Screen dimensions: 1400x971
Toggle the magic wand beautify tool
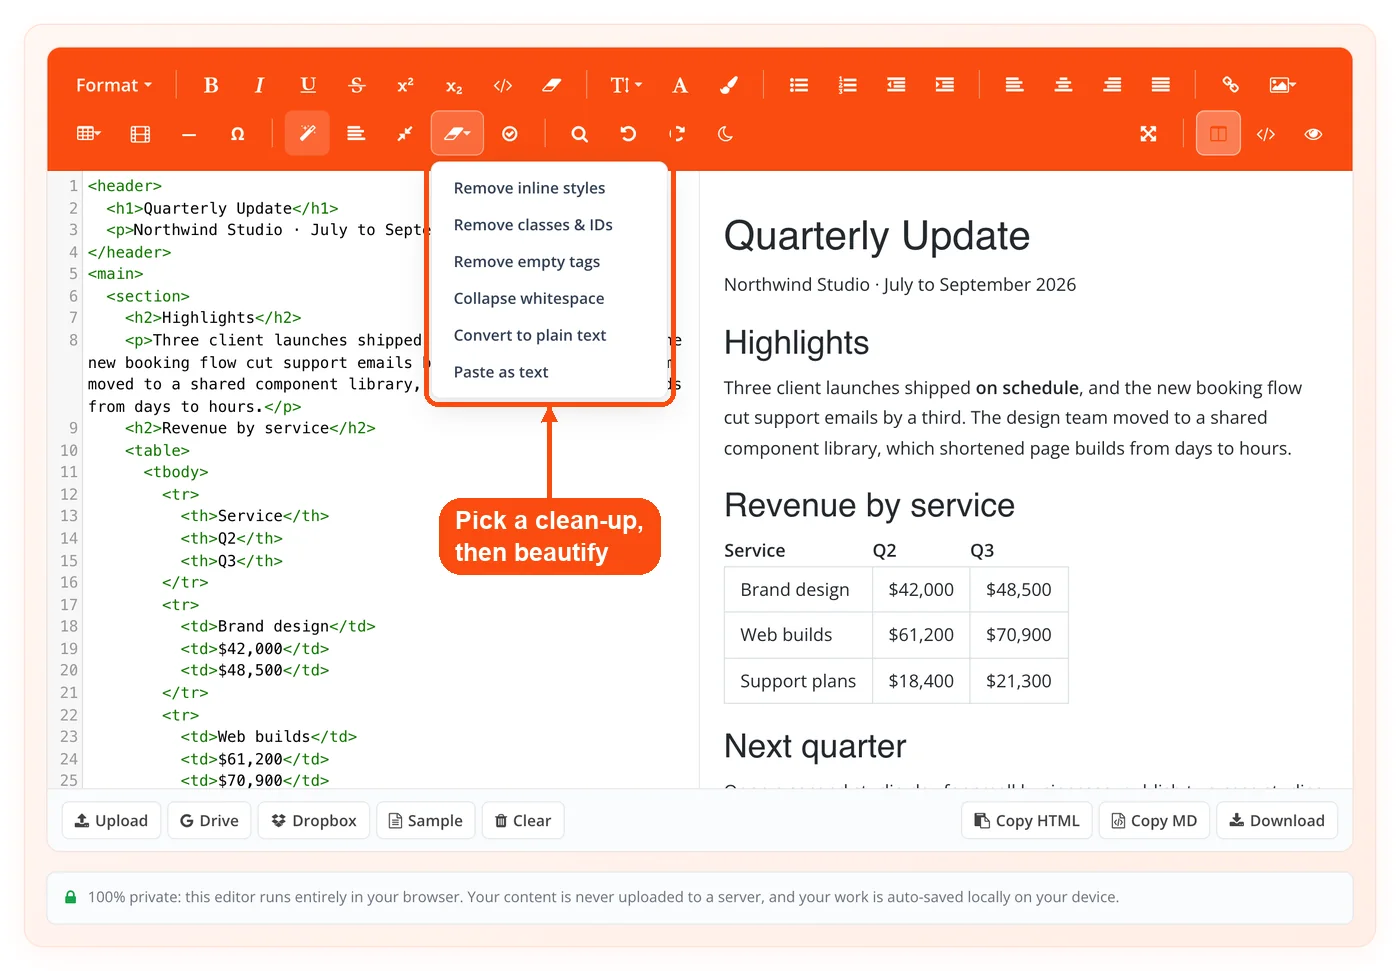[x=307, y=134]
